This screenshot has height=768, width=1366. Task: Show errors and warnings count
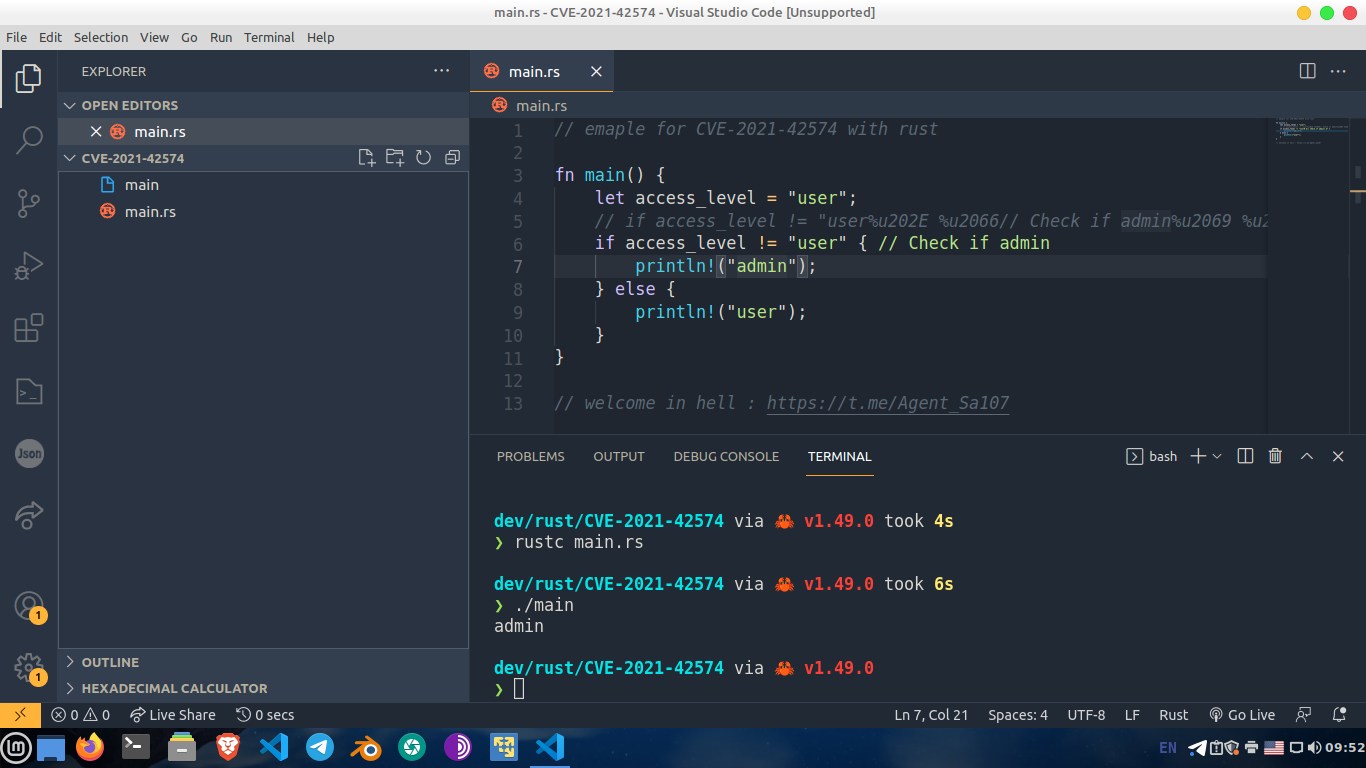(x=80, y=715)
